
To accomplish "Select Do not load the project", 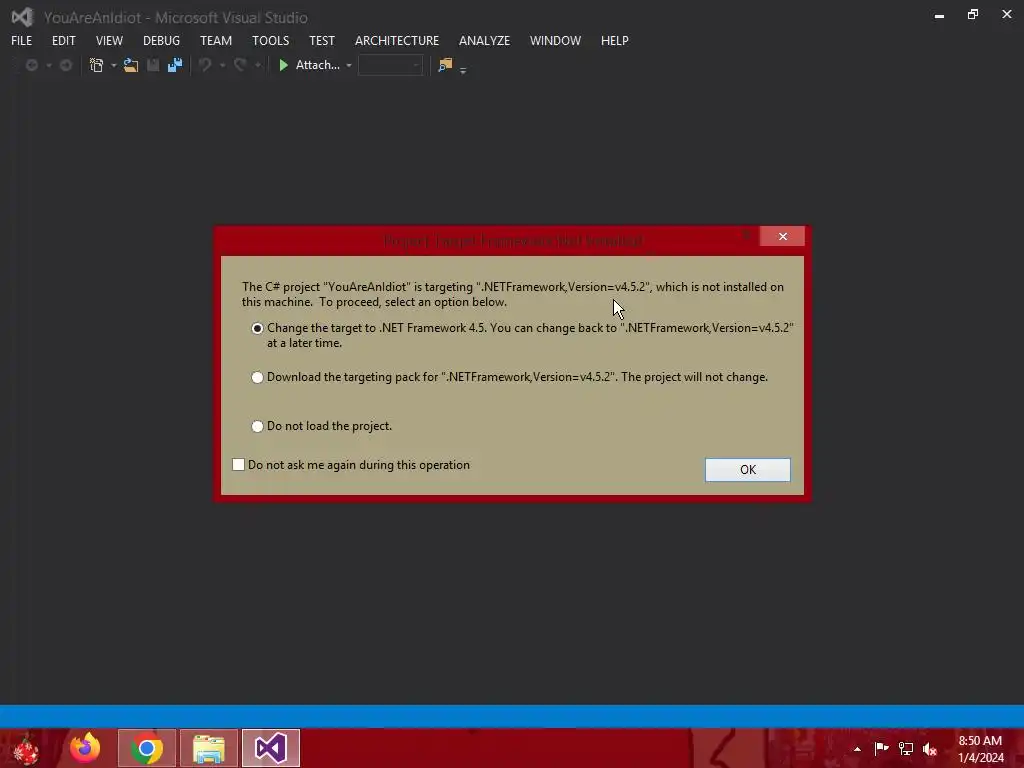I will [x=257, y=426].
